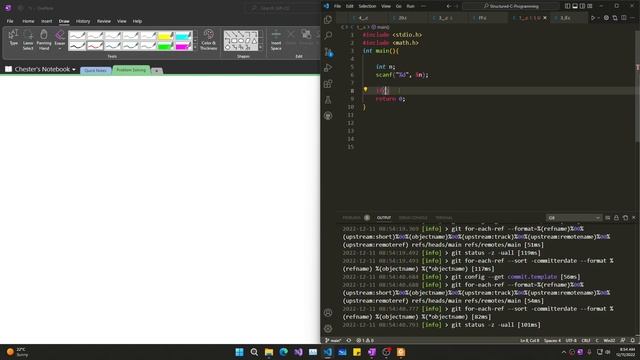Open the Eraser dropdown arrow
The image size is (640, 360).
coord(60,49)
